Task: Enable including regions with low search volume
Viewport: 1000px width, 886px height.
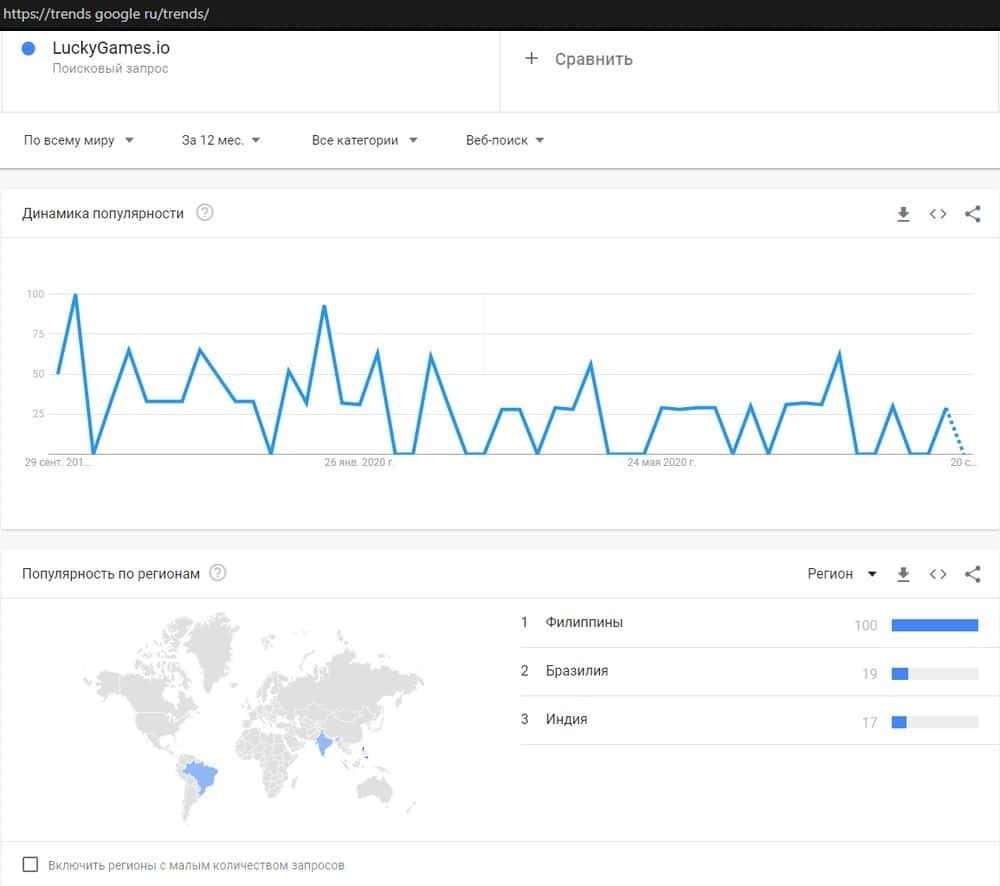Action: pos(30,864)
